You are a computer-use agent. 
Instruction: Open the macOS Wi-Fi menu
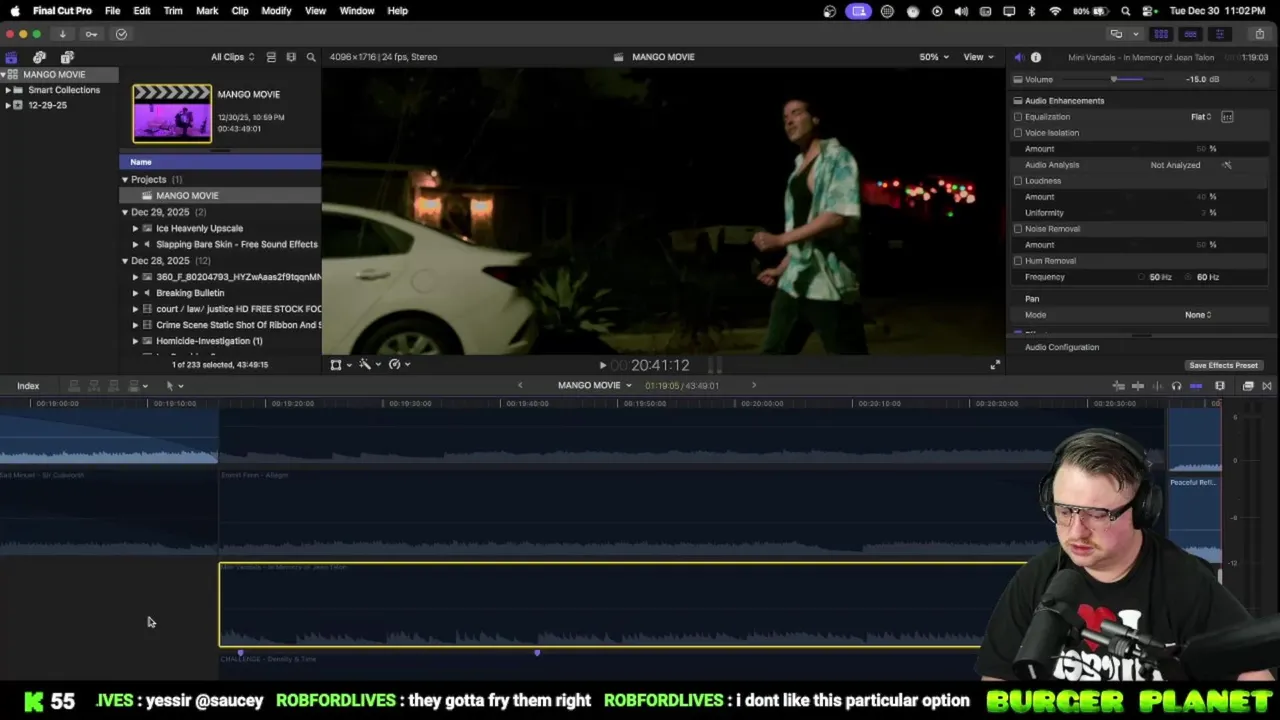coord(1055,11)
